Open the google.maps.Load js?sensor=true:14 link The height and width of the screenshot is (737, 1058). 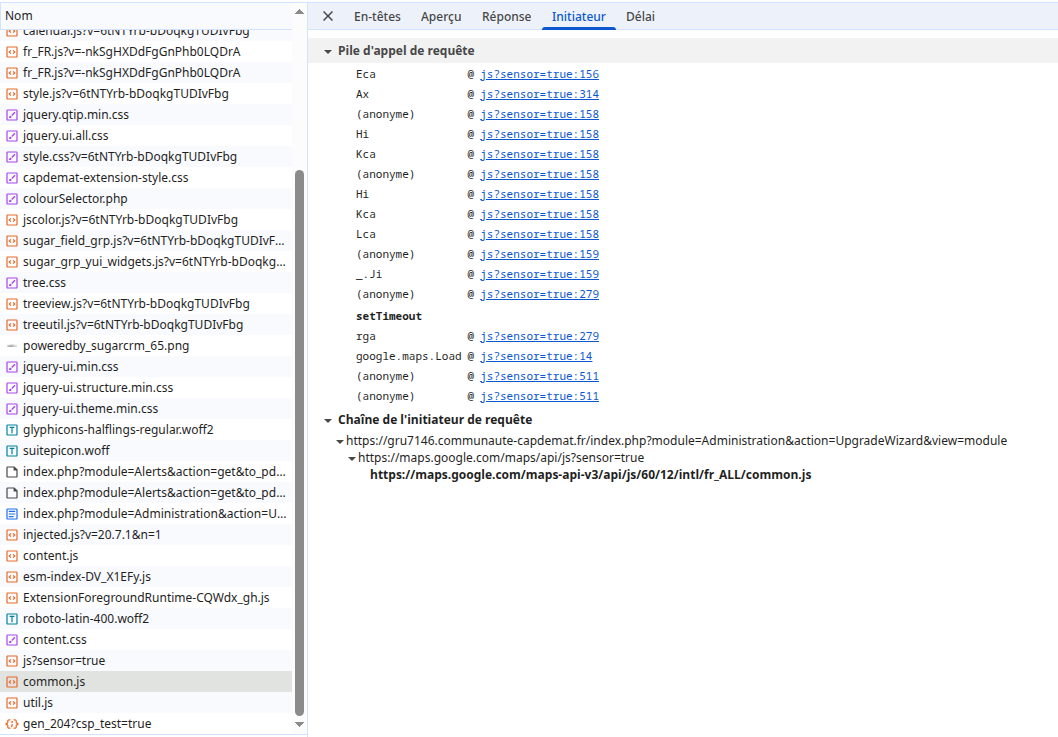click(536, 356)
